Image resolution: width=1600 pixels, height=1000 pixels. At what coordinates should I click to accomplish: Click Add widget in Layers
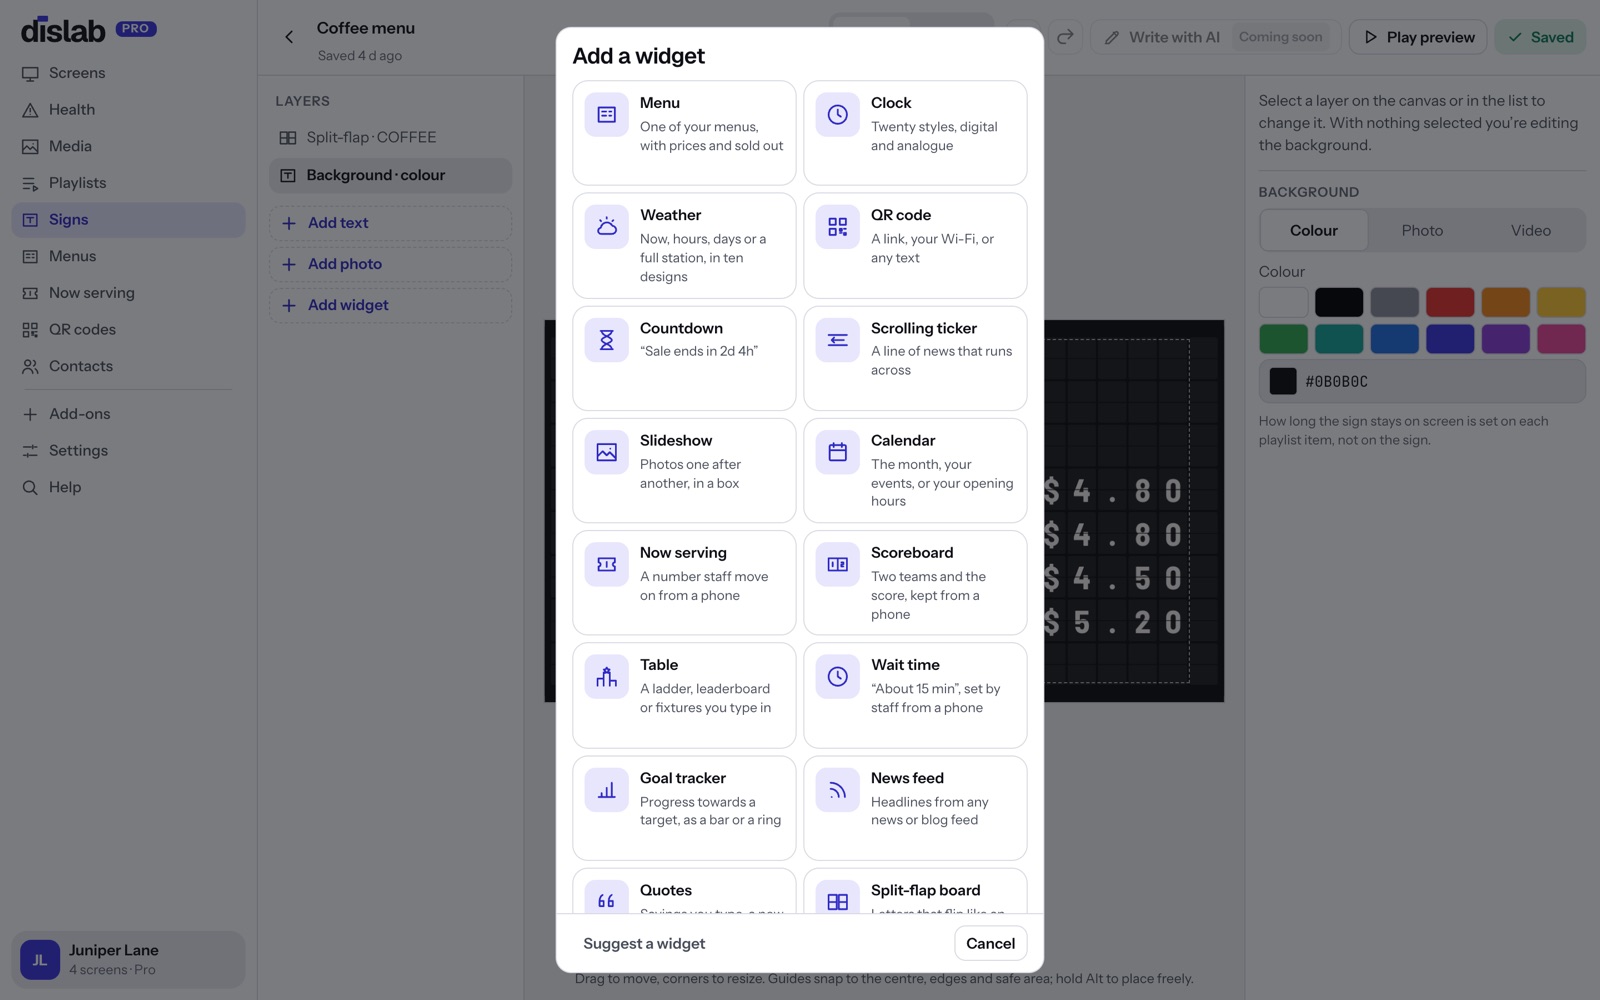390,305
